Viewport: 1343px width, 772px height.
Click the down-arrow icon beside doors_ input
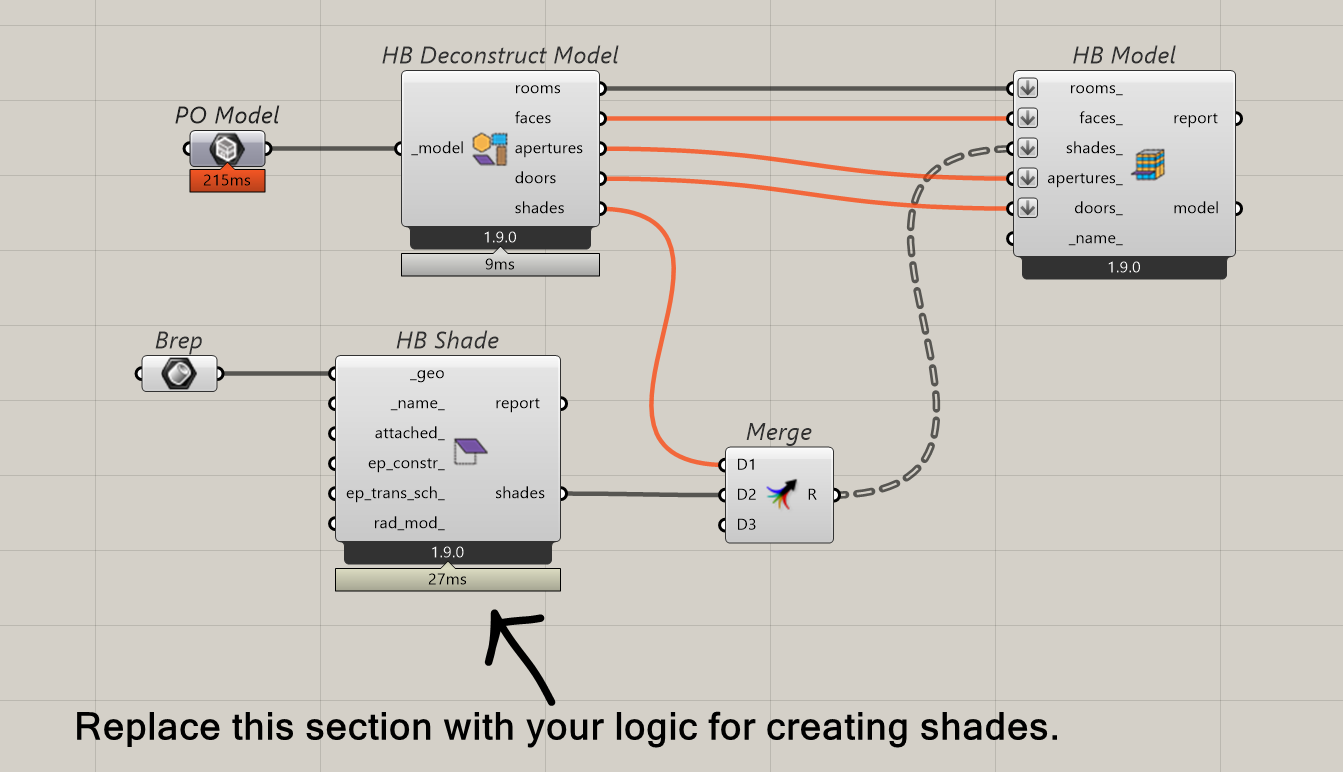tap(1028, 208)
